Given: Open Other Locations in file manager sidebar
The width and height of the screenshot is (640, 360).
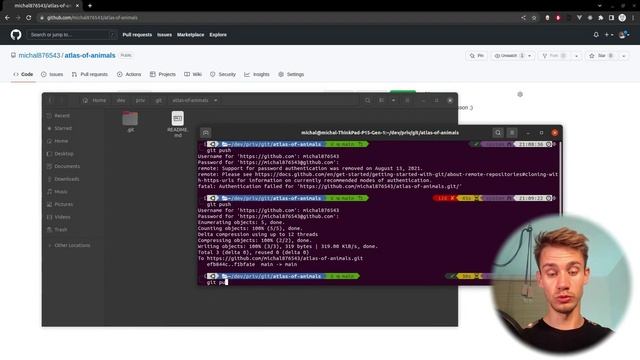Looking at the screenshot, I should [x=72, y=245].
